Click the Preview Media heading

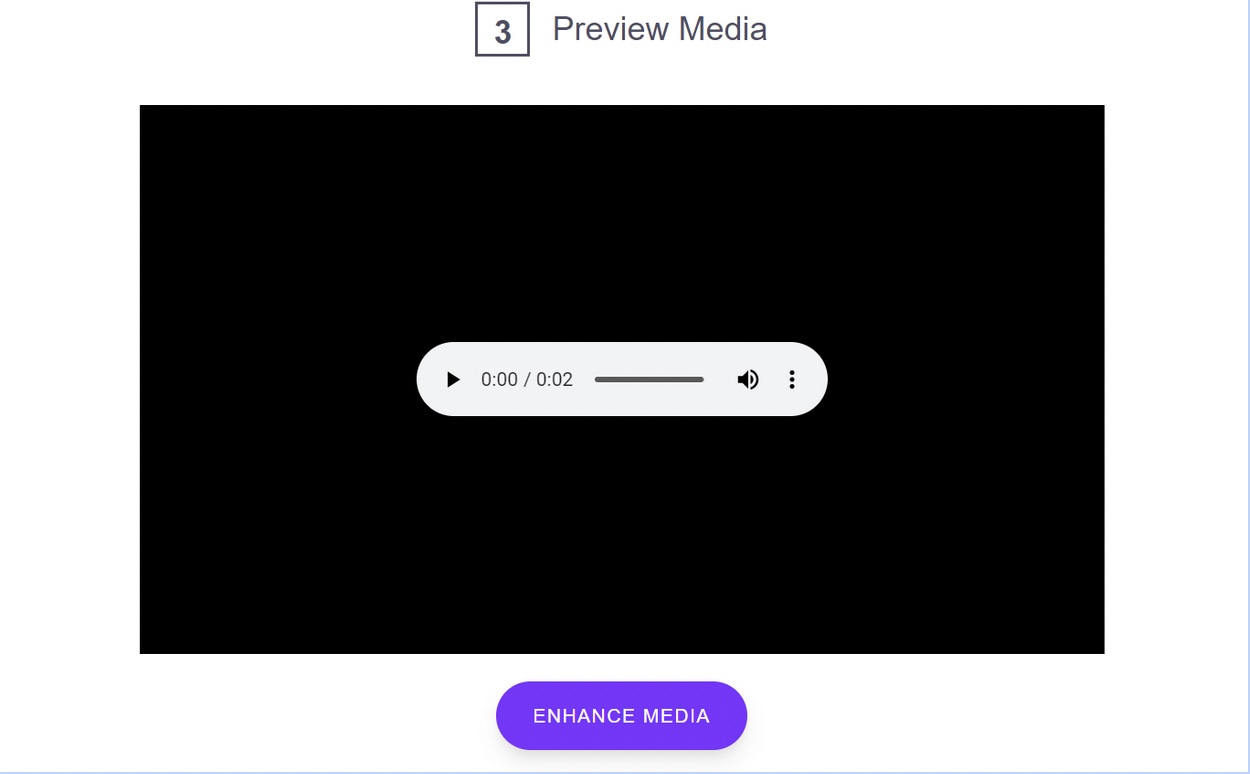pyautogui.click(x=658, y=29)
